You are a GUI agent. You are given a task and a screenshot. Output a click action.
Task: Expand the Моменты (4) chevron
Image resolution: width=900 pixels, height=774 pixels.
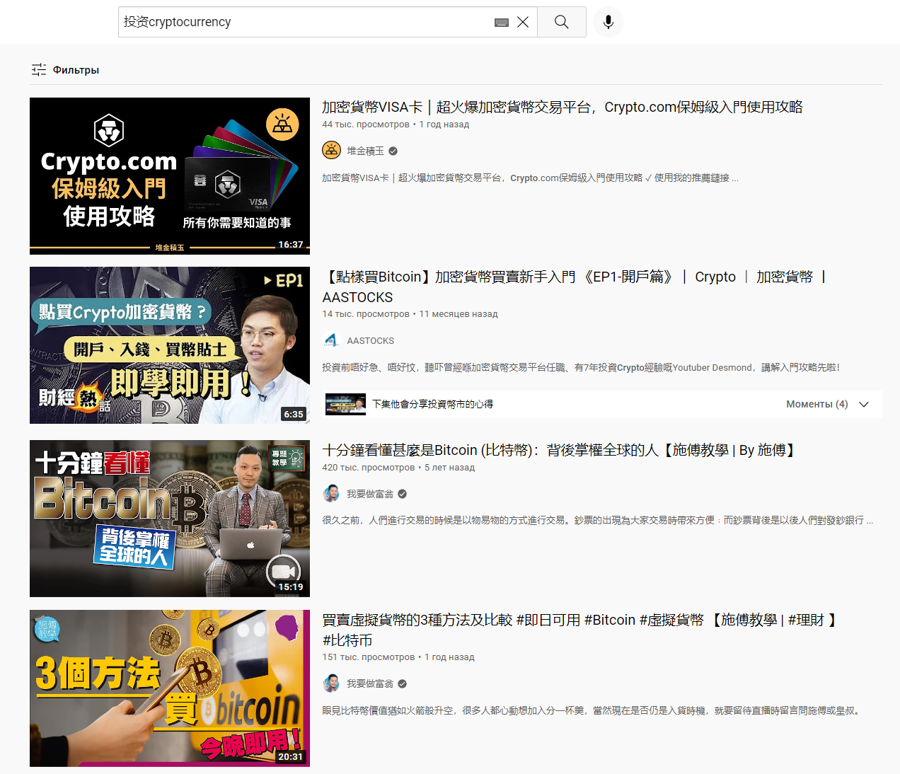coord(864,404)
